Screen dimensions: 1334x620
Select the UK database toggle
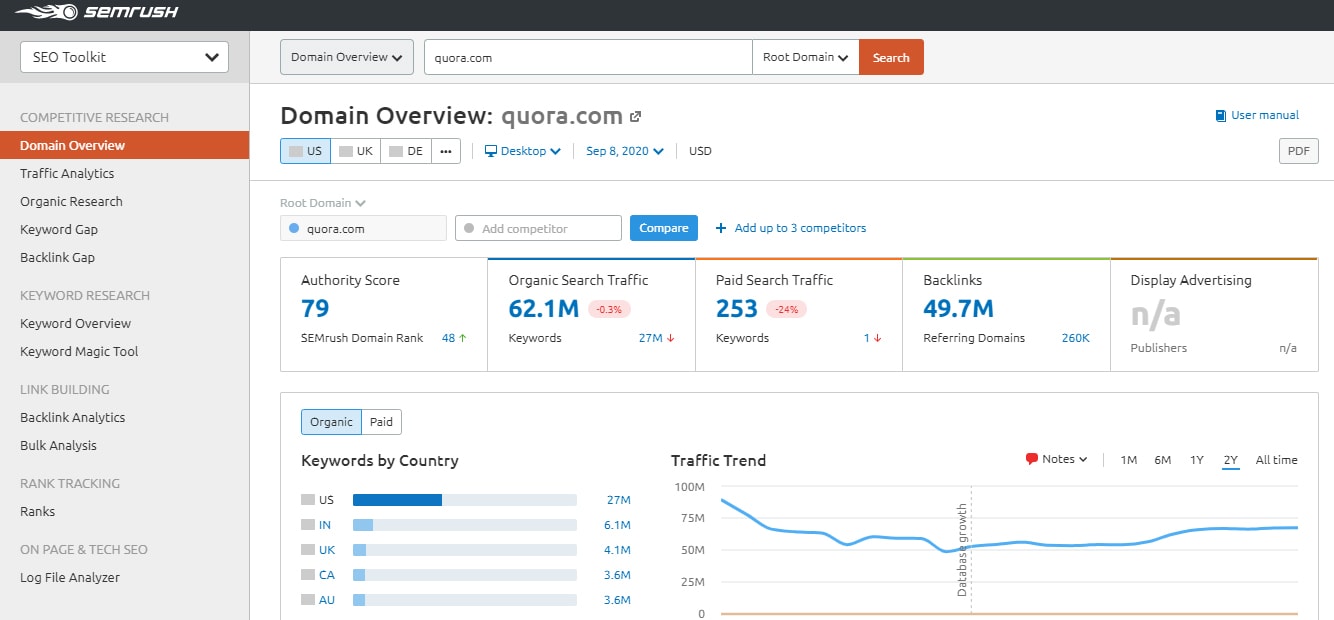point(356,151)
